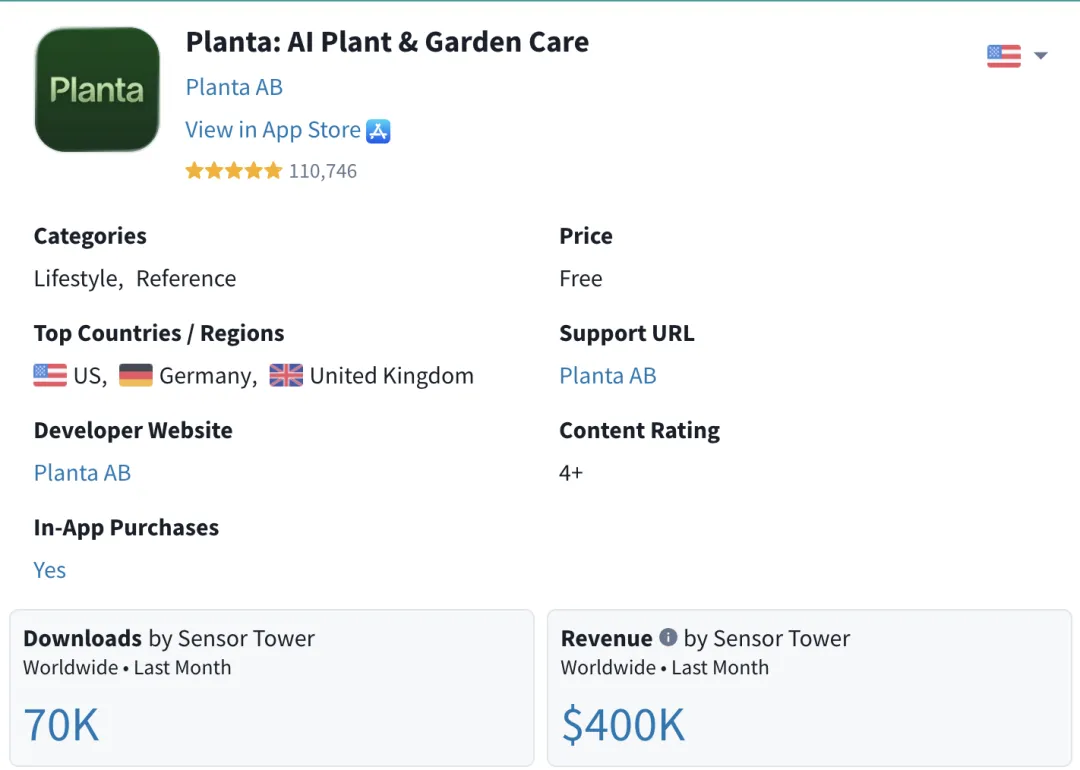
Task: Click the five-star rating stars
Action: pyautogui.click(x=234, y=171)
